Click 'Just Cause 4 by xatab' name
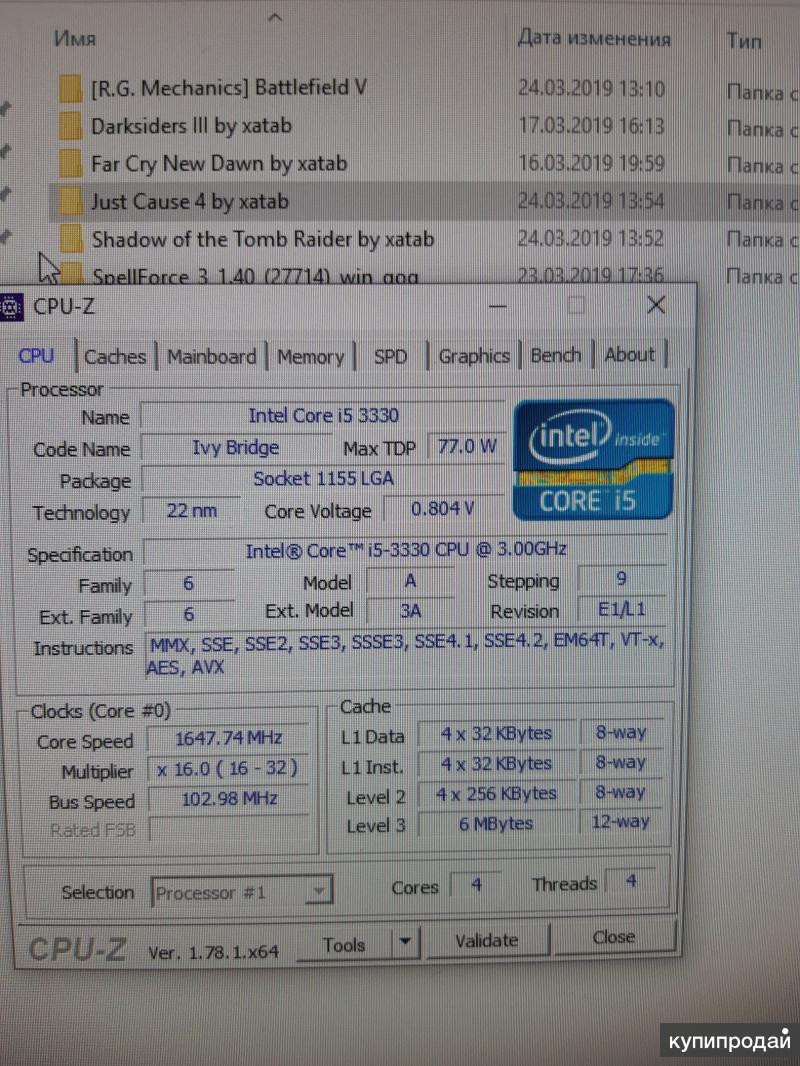This screenshot has width=800, height=1066. (190, 201)
